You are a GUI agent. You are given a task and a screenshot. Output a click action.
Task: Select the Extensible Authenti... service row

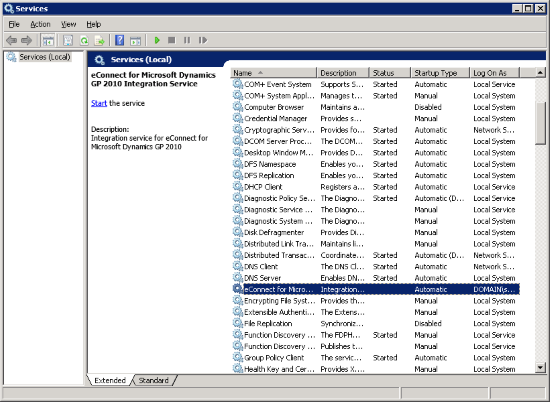click(376, 312)
